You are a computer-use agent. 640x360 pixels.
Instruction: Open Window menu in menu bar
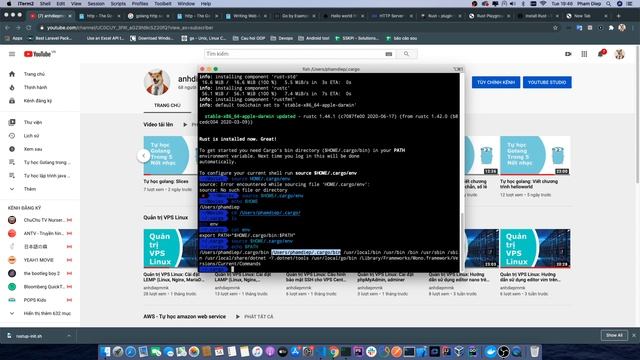tap(186, 4)
